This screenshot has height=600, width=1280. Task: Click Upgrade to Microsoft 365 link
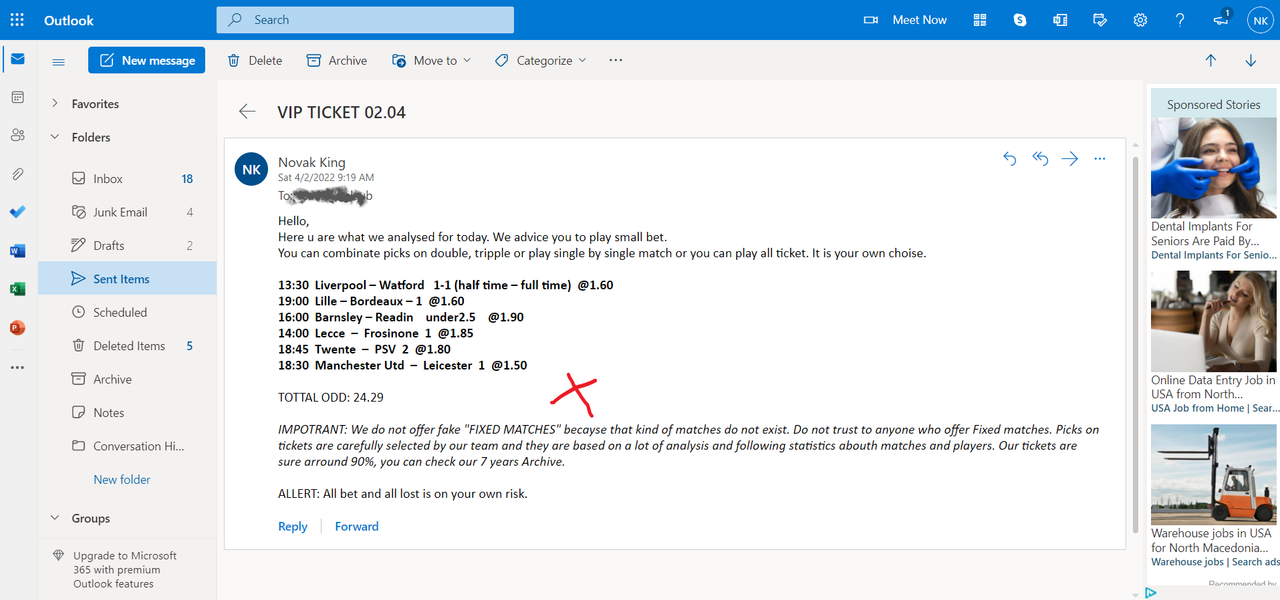click(x=124, y=569)
